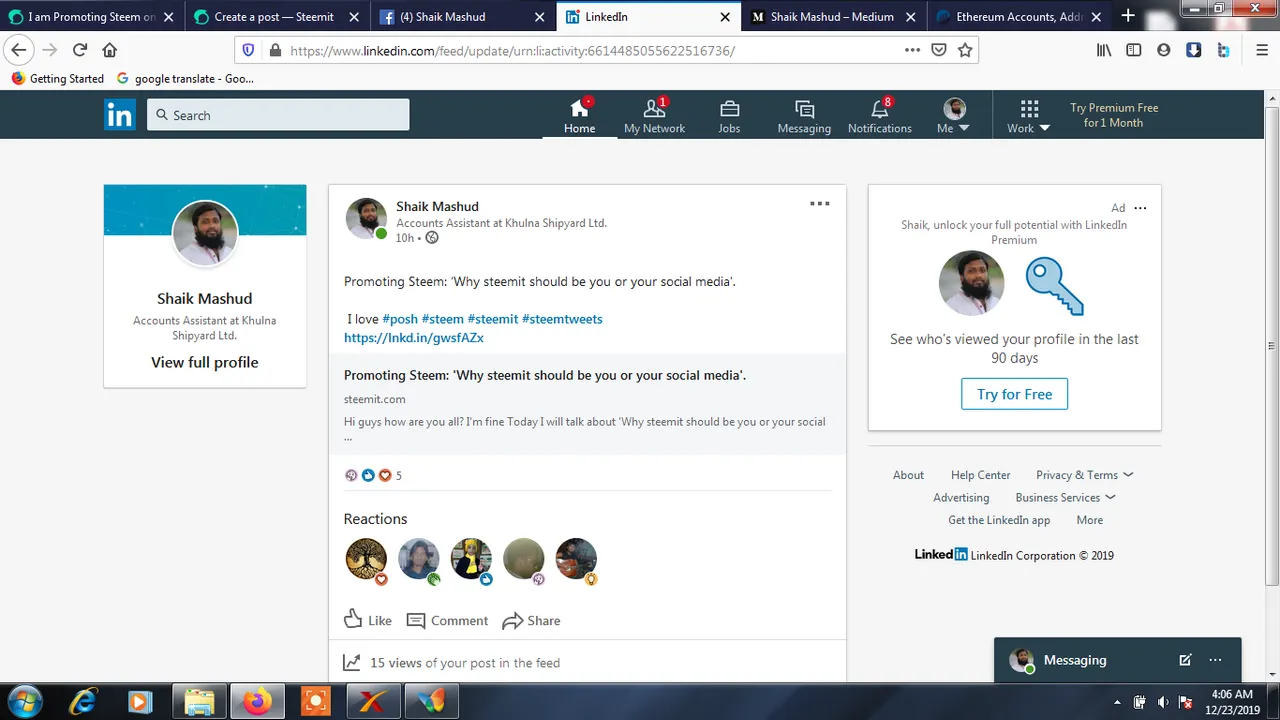Open Windows Start button
1280x720 pixels.
pos(24,702)
